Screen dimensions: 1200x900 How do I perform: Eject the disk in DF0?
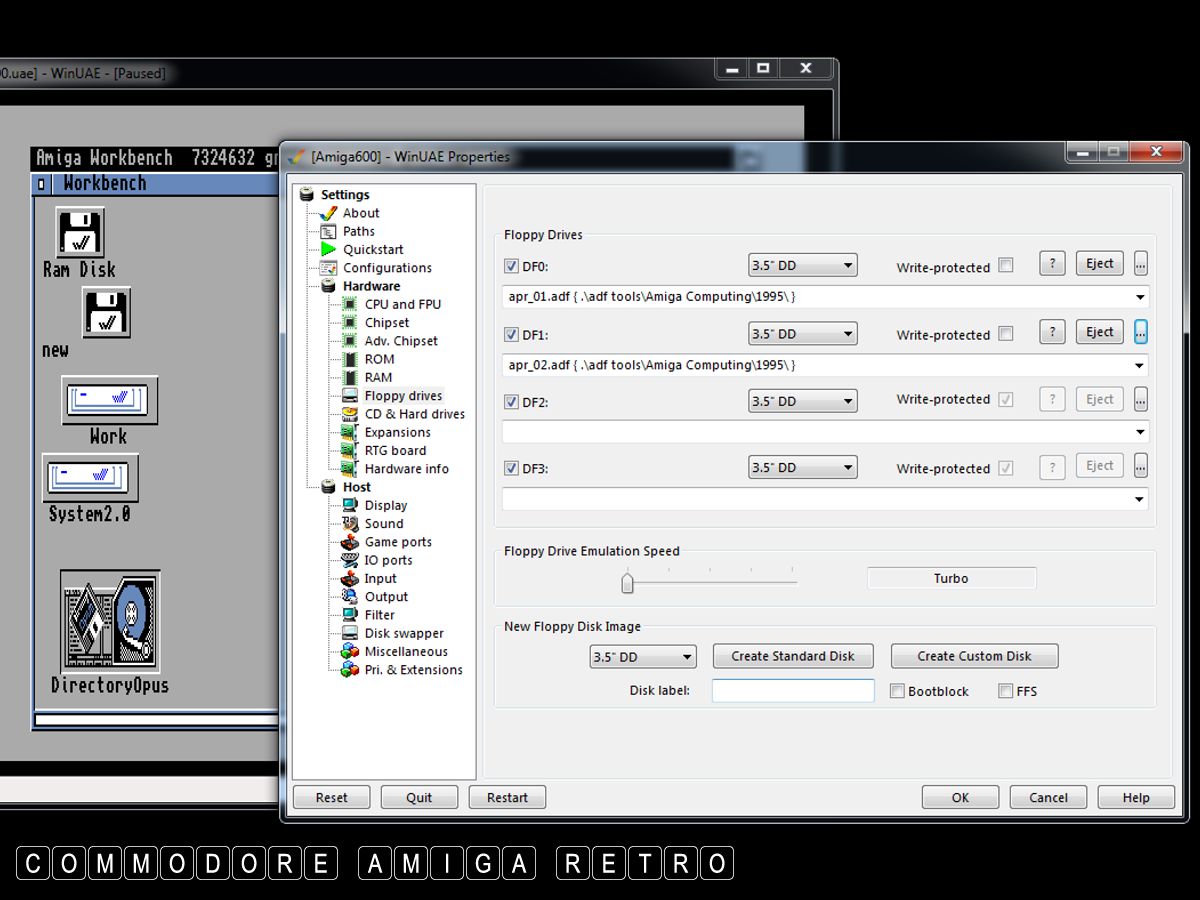(1099, 264)
